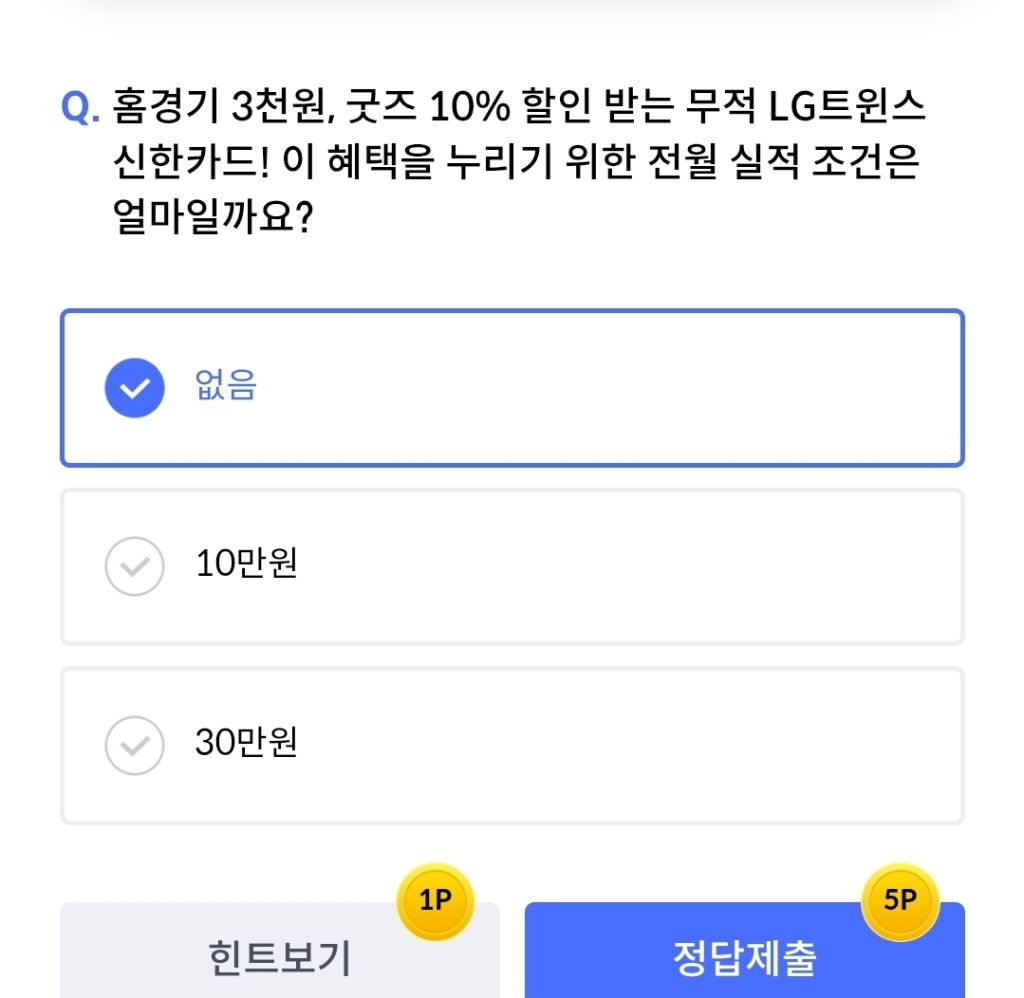Viewport: 1024px width, 998px height.
Task: Click the blue checkmark icon beside 없음
Action: point(134,387)
